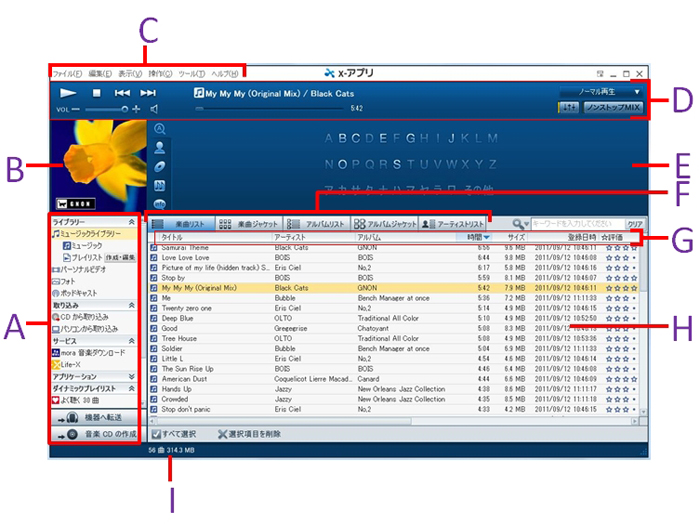The height and width of the screenshot is (524, 700).
Task: Click the Stop playback button
Action: point(96,93)
